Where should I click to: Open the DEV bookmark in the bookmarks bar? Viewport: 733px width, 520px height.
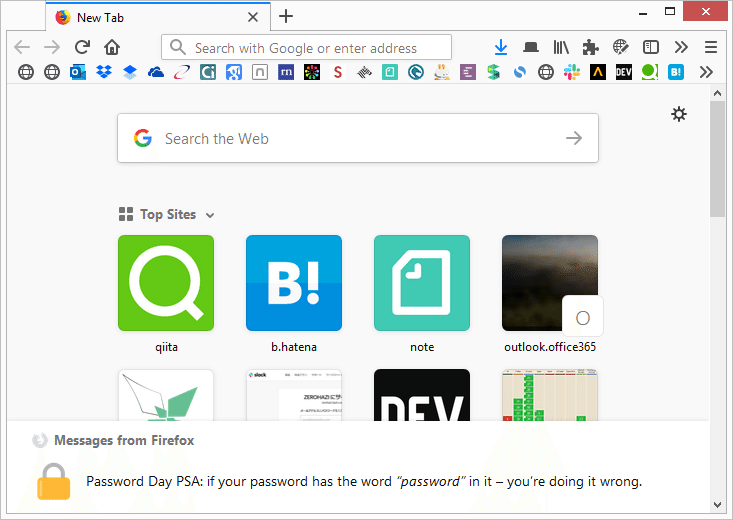tap(624, 72)
